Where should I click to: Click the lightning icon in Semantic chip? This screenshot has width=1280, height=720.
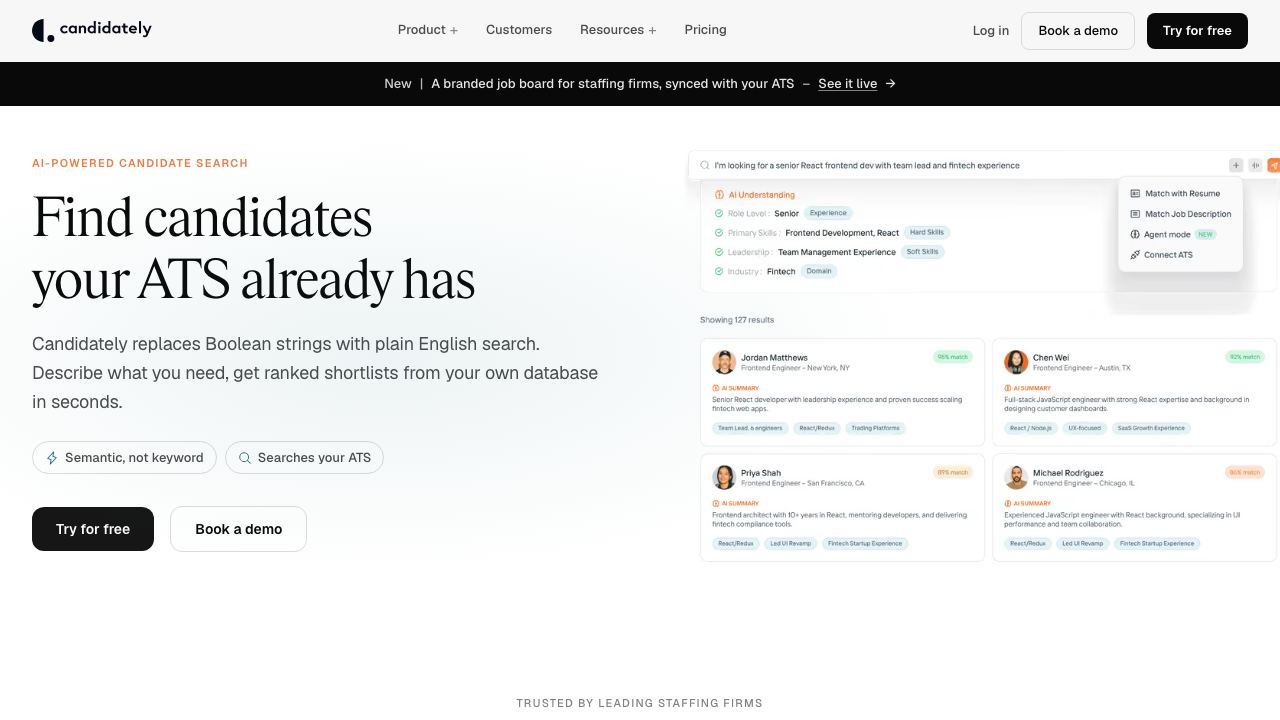(x=52, y=458)
